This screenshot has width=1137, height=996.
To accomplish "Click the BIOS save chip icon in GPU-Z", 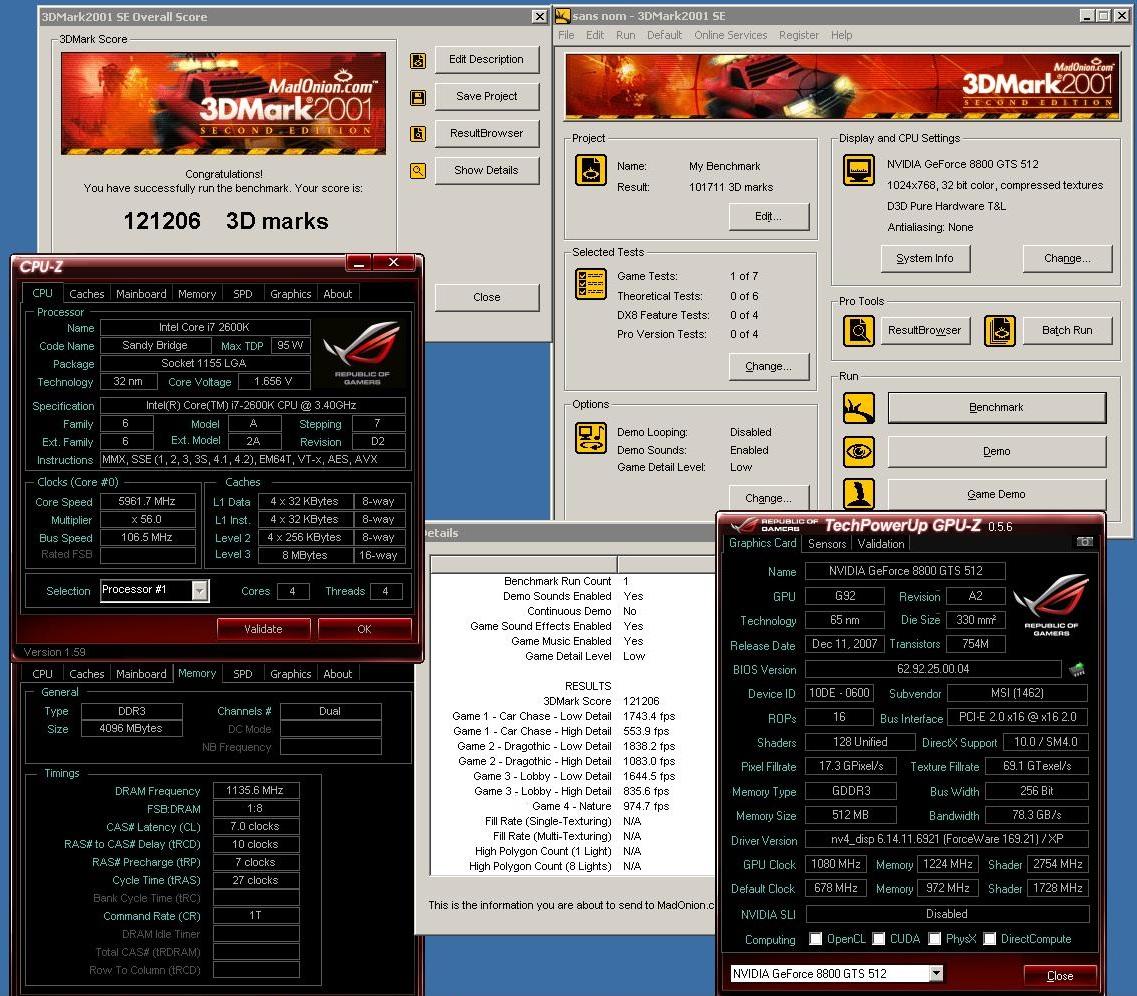I will pos(1077,669).
